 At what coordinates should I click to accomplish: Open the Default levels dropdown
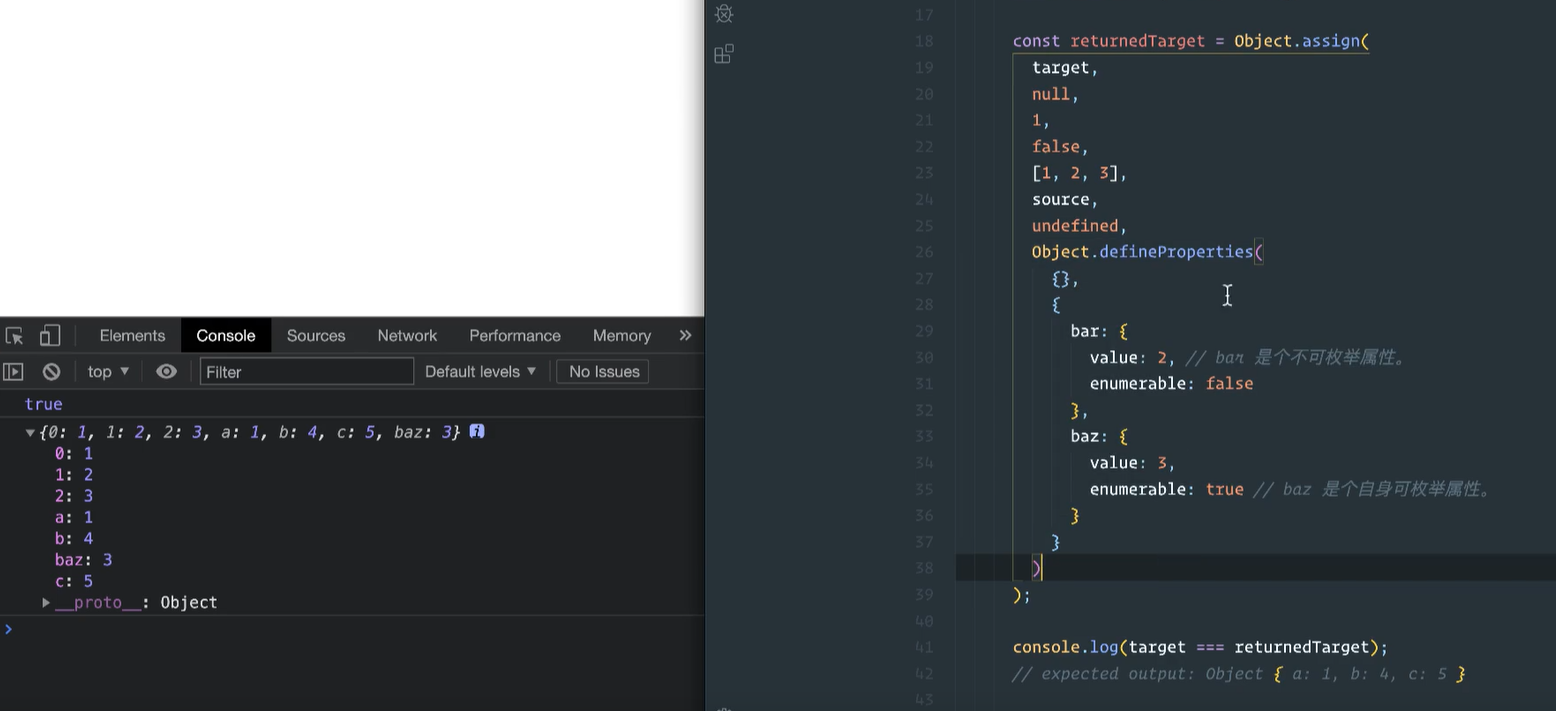[x=481, y=372]
